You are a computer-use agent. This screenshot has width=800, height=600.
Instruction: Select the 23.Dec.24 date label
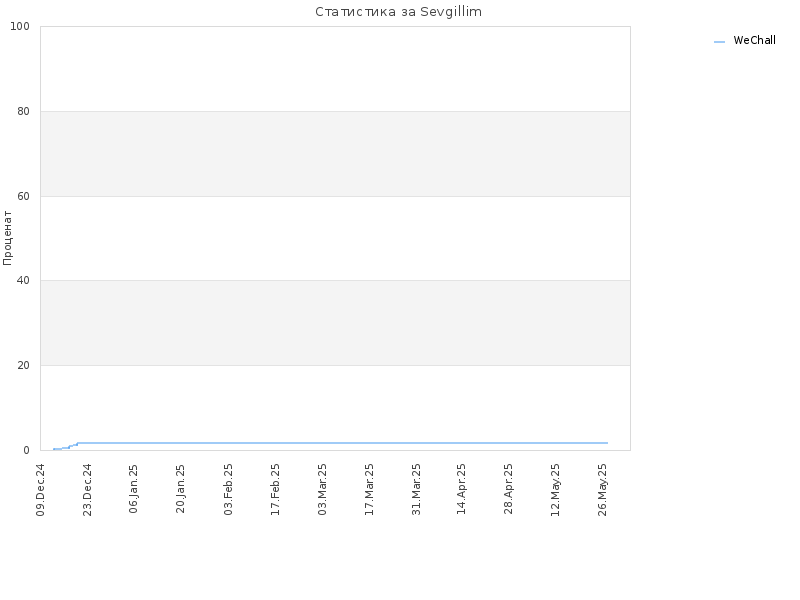[x=87, y=490]
